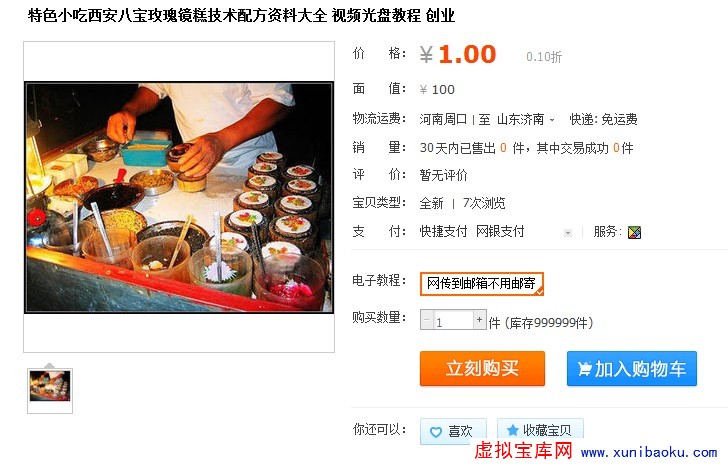Click the 加入购物车 add to cart button

point(632,369)
